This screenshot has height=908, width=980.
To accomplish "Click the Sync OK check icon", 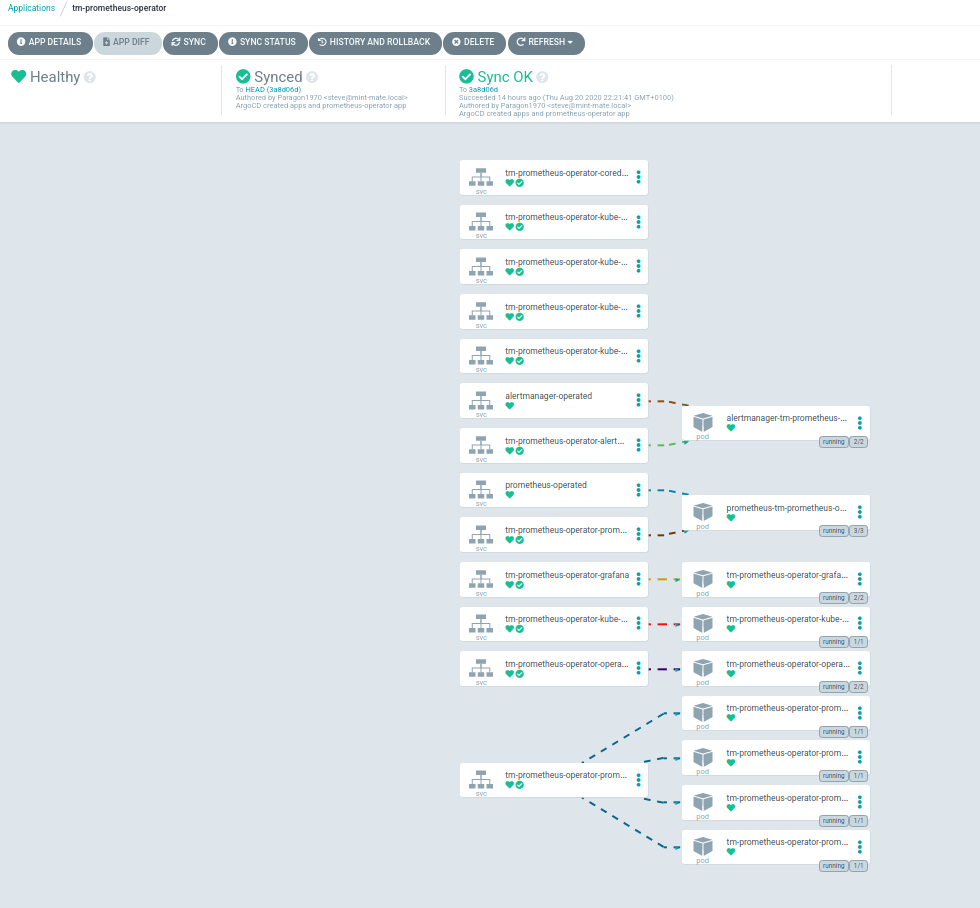I will 465,76.
